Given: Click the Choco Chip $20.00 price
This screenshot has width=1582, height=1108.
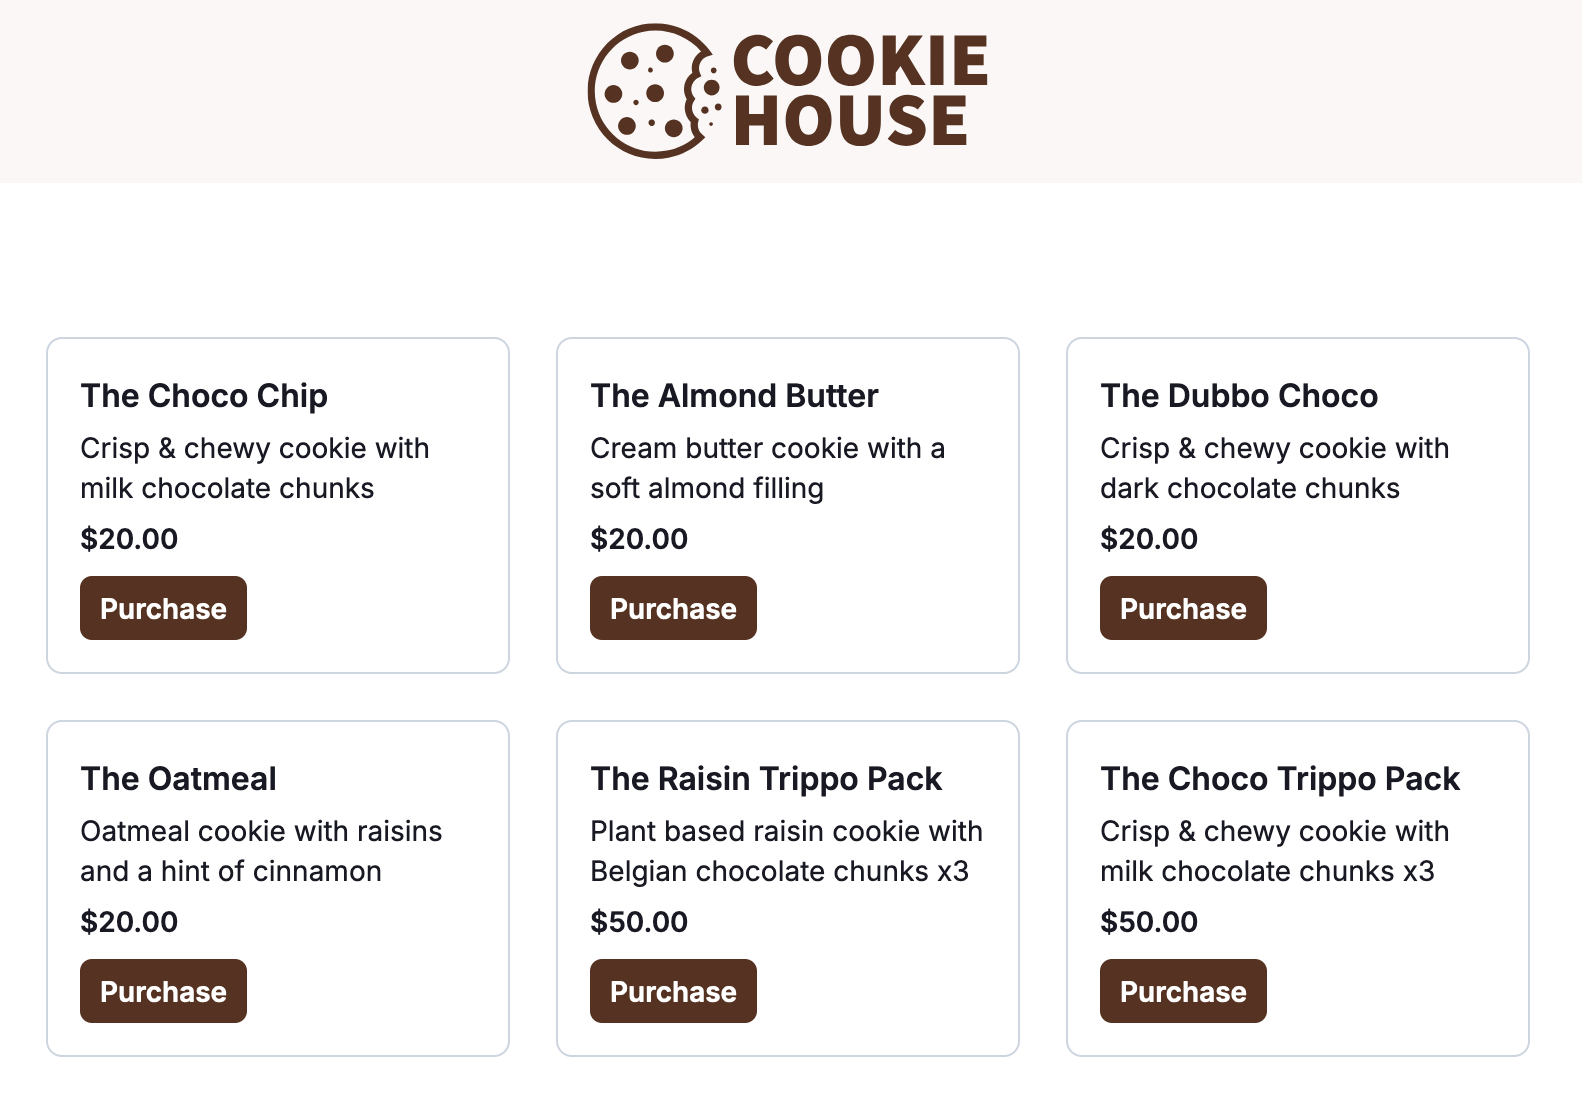Looking at the screenshot, I should point(129,539).
